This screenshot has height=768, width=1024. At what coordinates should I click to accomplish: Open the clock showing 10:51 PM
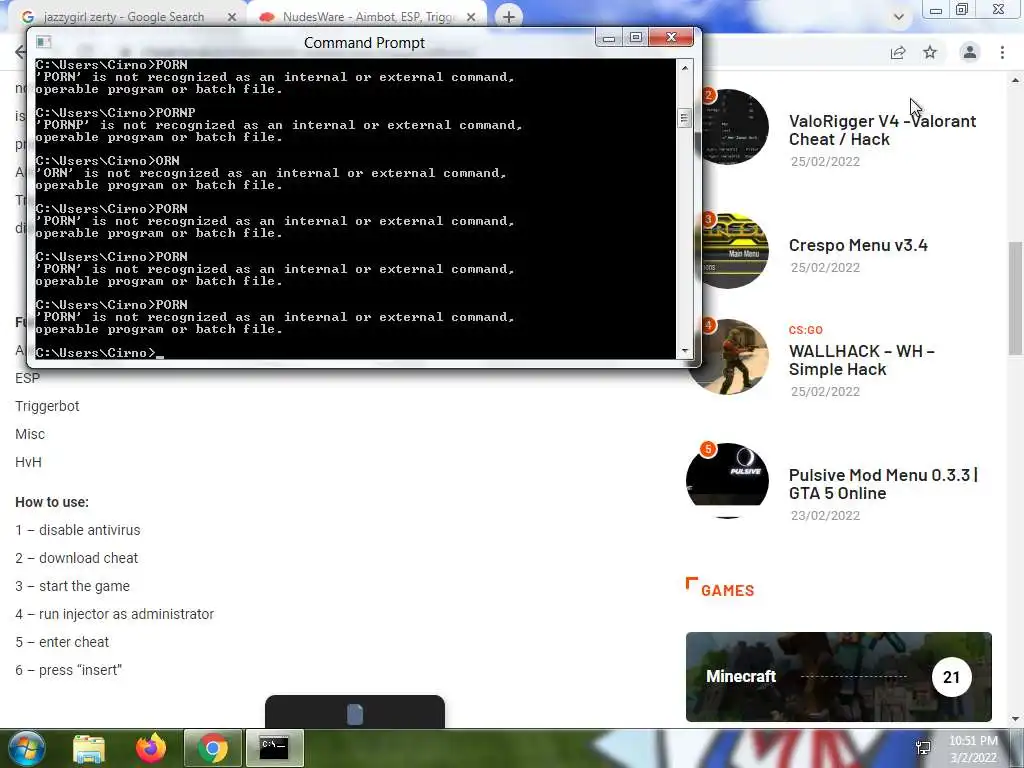click(973, 749)
